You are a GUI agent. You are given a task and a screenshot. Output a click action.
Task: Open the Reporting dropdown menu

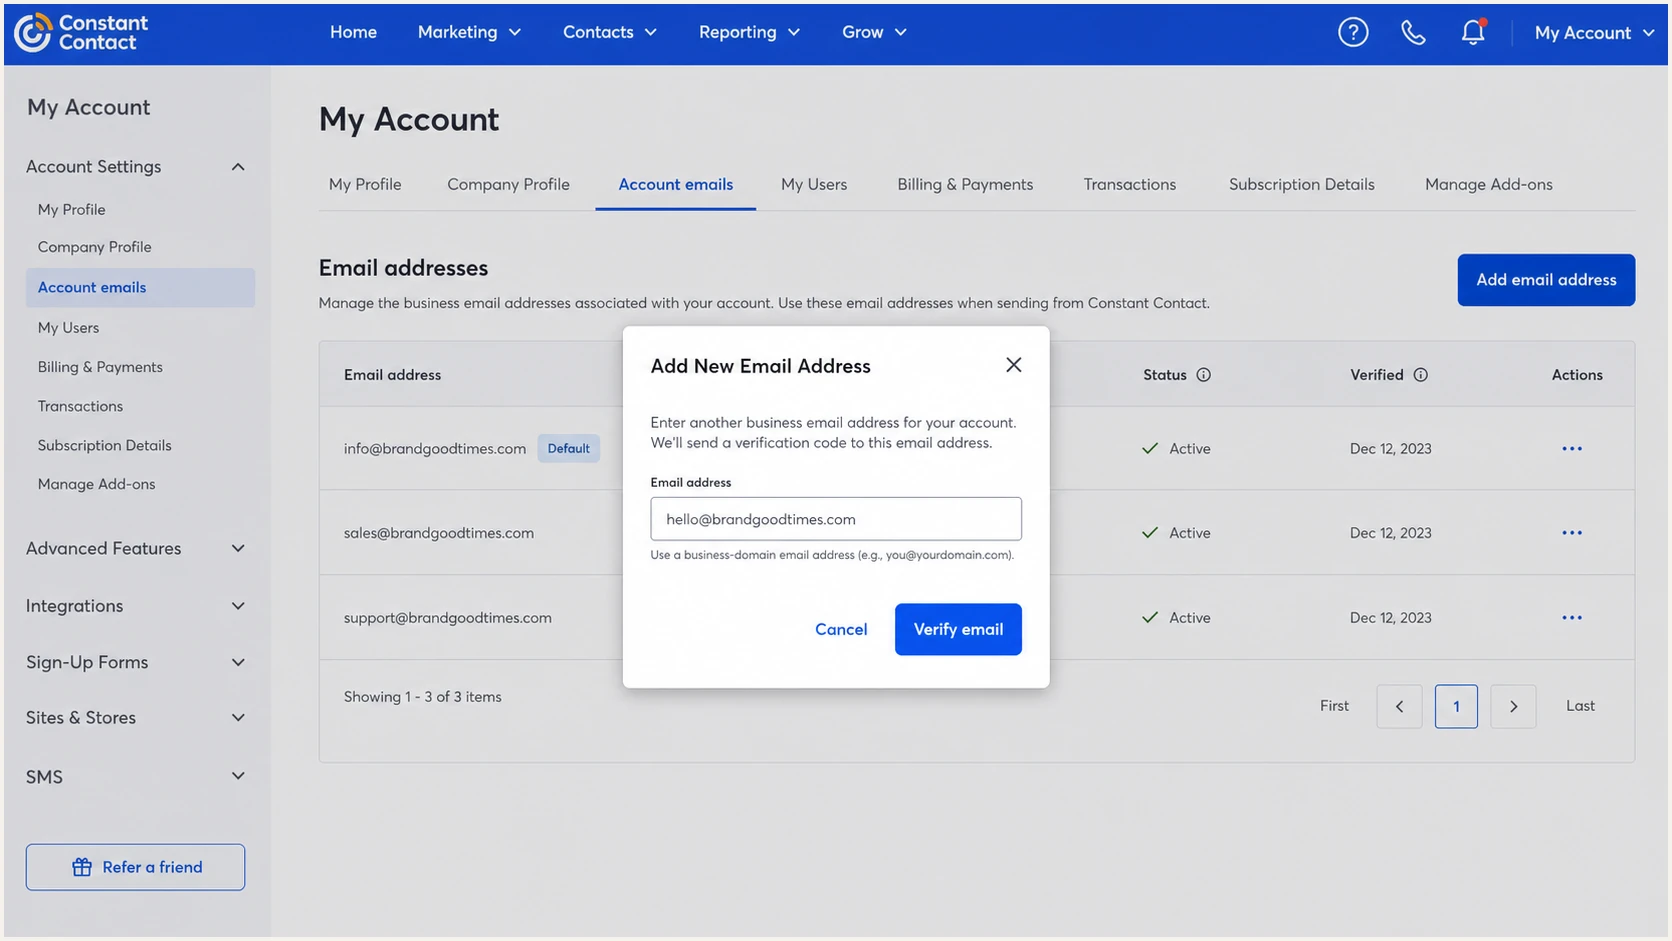click(x=750, y=32)
